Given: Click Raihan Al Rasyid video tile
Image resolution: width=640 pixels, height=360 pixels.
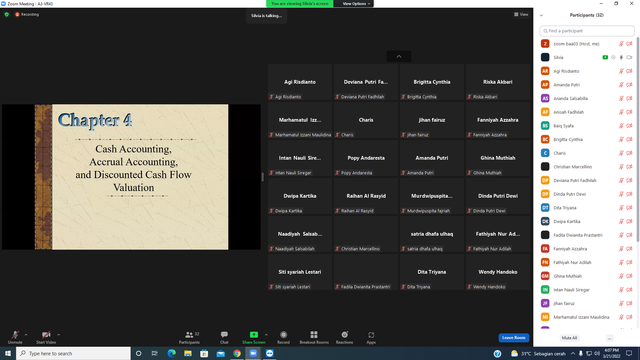Looking at the screenshot, I should point(366,196).
